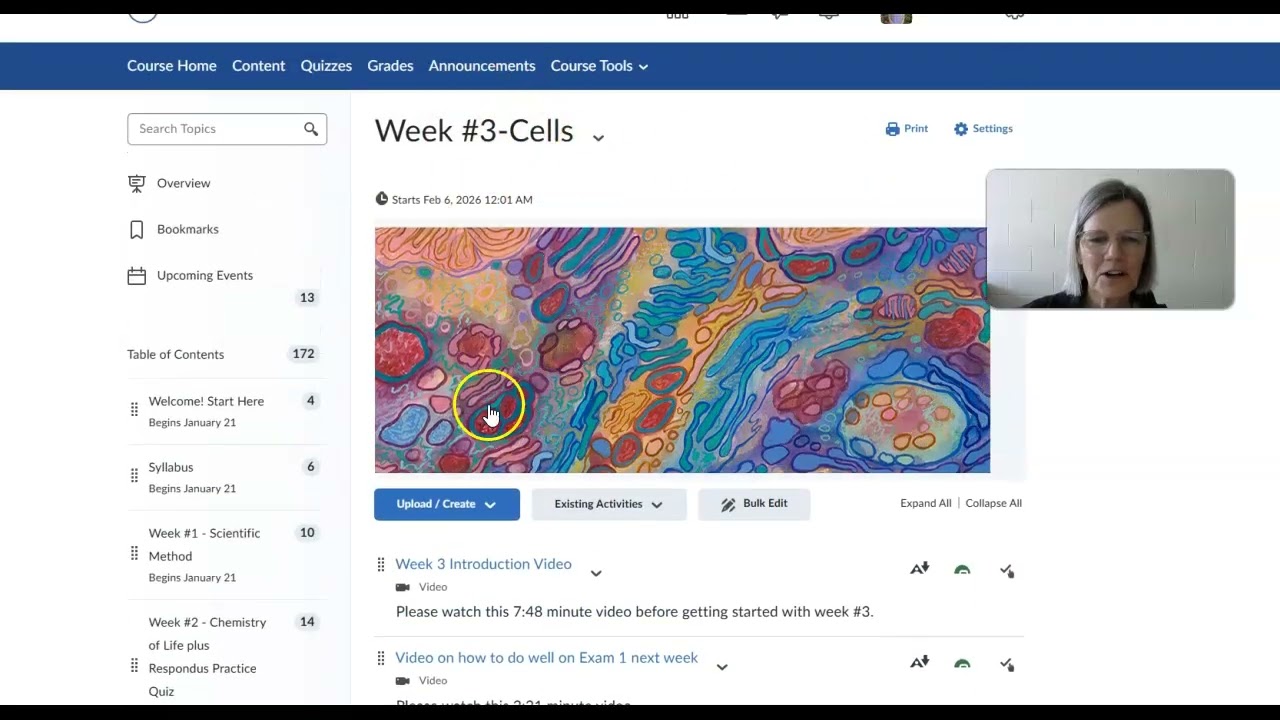Click the Bookmarks ribbon icon
The image size is (1280, 720).
coord(137,229)
